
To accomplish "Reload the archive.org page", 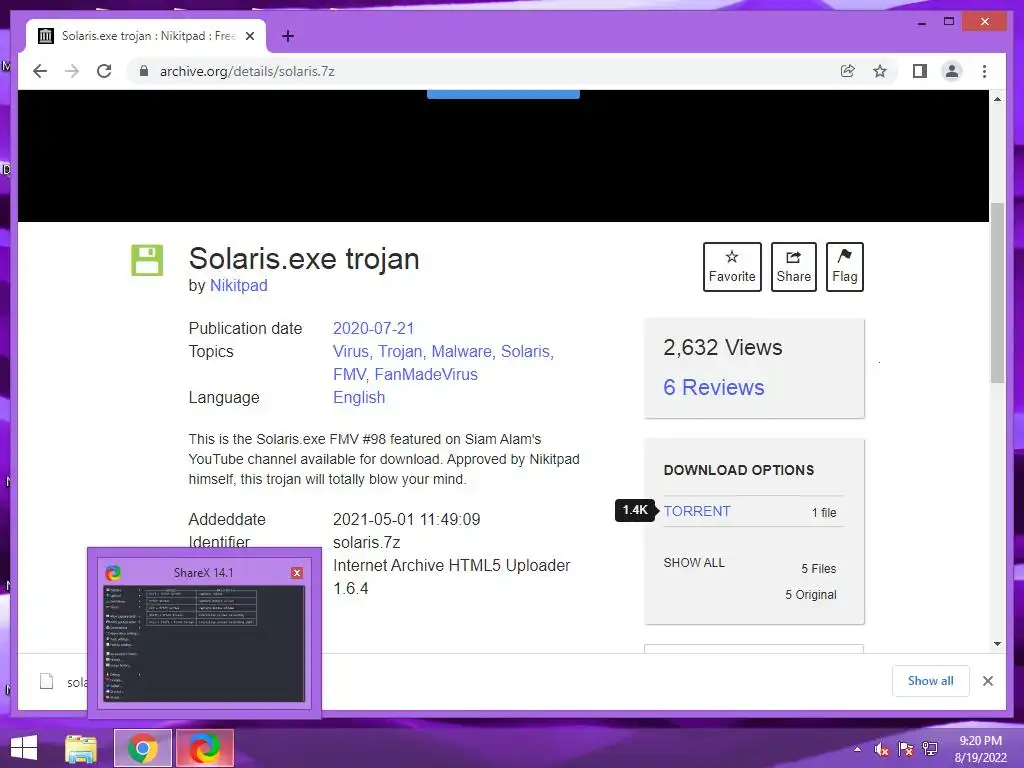I will tap(104, 71).
